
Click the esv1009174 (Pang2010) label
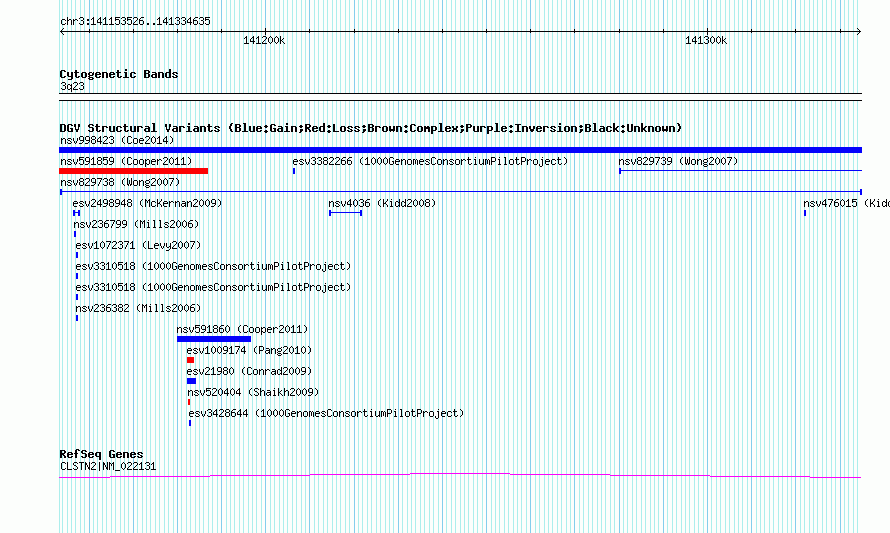tap(249, 350)
